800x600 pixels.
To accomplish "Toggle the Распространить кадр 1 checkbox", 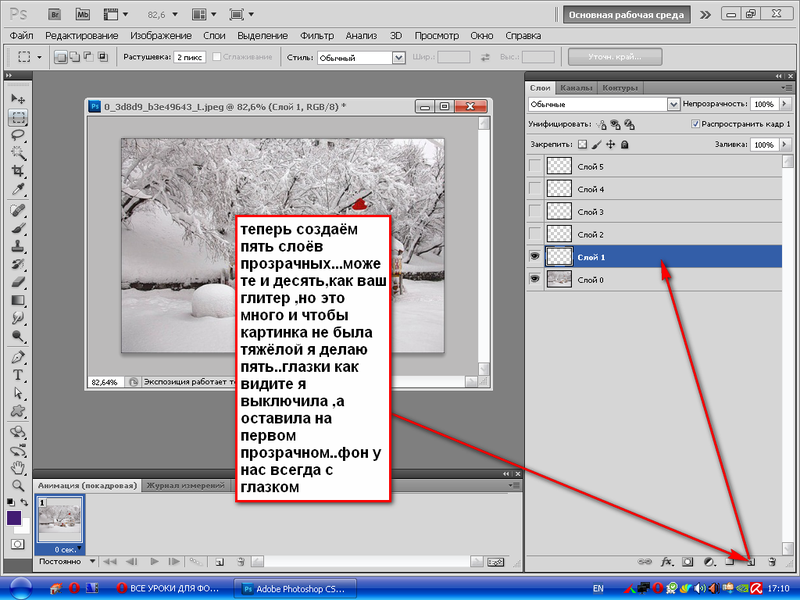I will point(695,124).
